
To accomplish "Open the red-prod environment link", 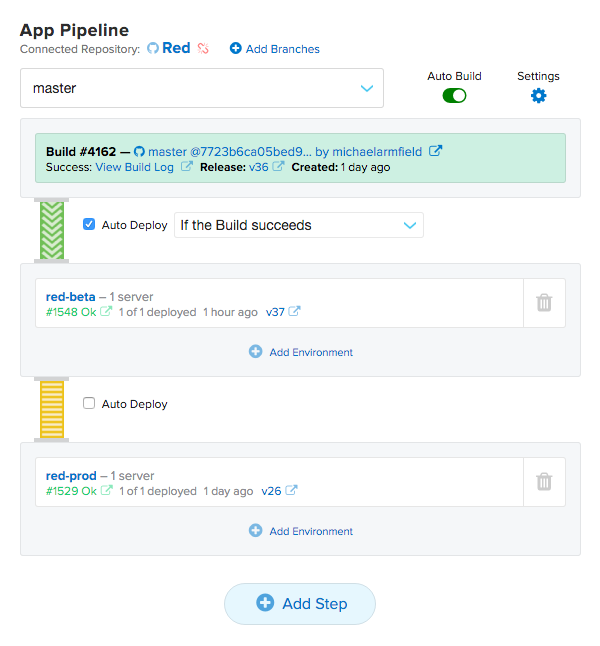I will tap(71, 475).
